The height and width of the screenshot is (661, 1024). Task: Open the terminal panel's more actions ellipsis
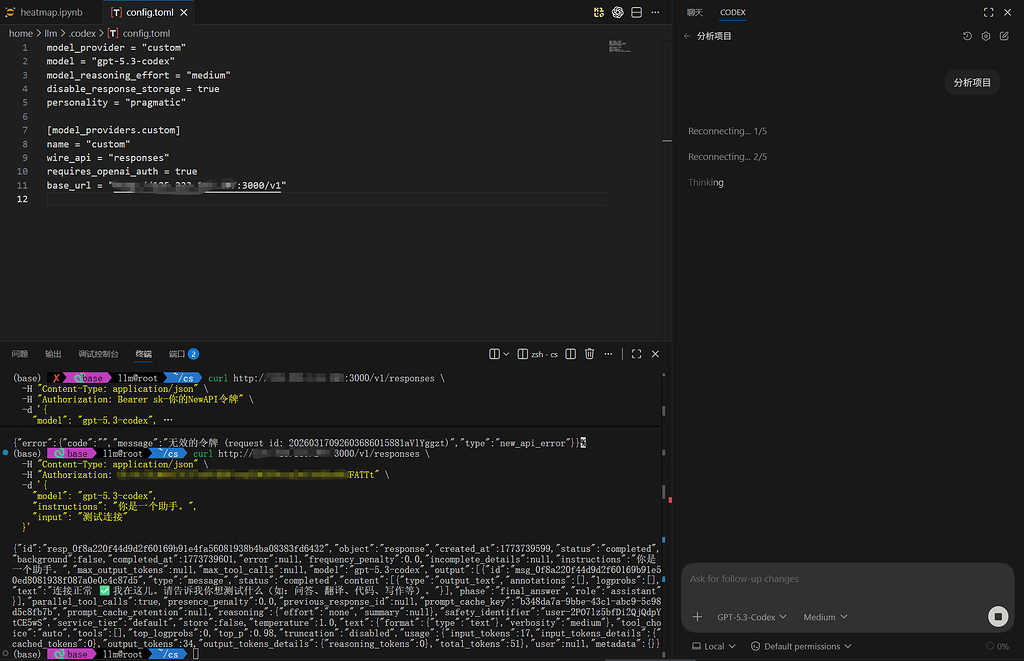[609, 354]
